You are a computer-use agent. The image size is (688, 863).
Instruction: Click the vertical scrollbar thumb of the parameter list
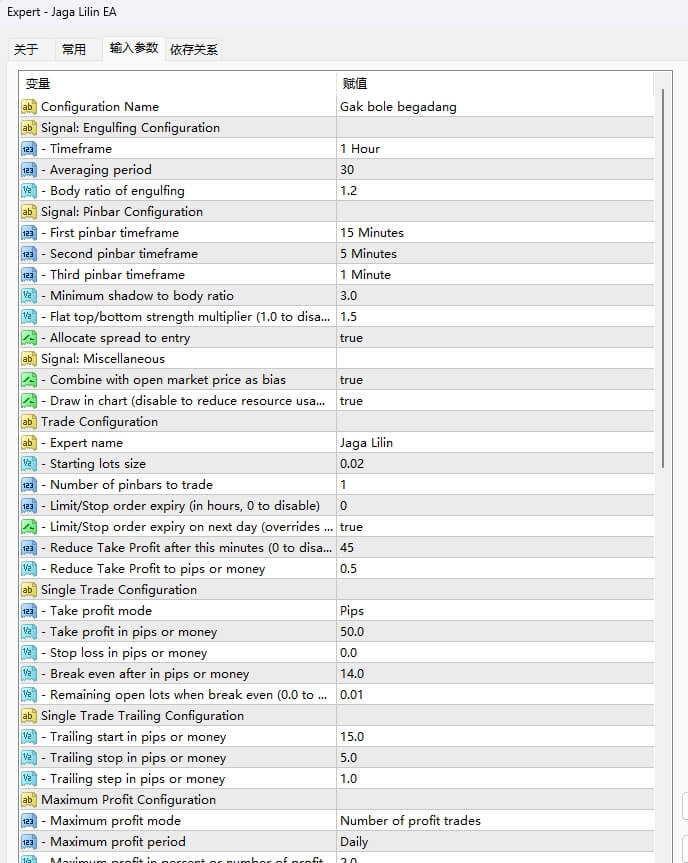pos(663,278)
